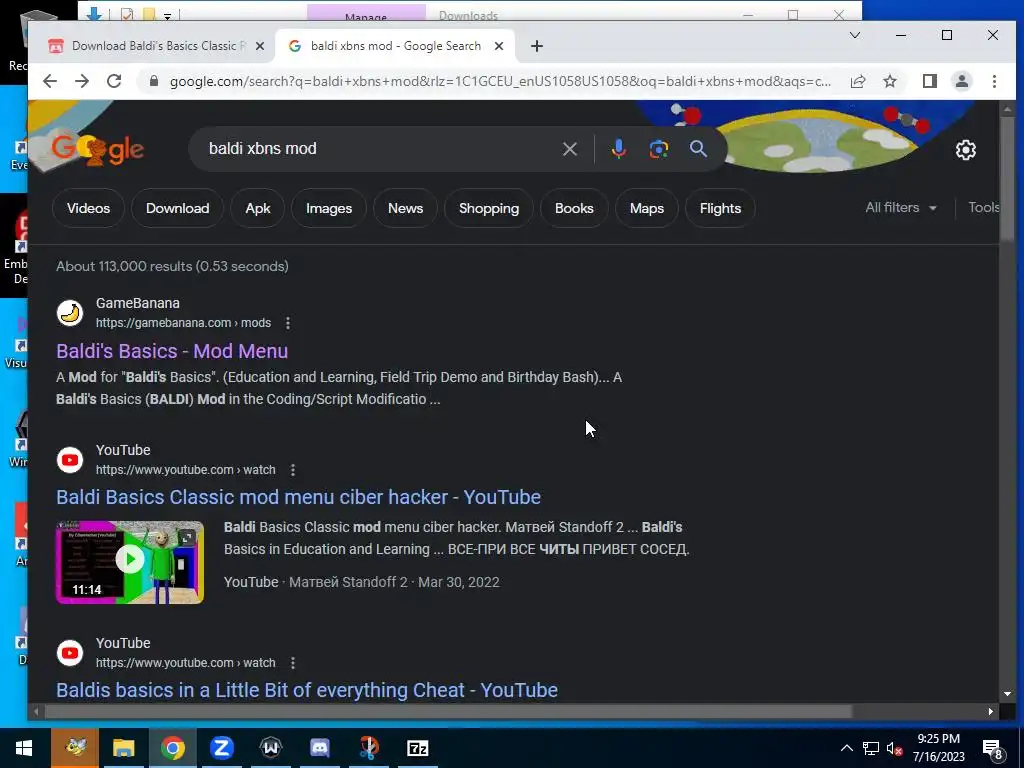The image size is (1024, 768).
Task: Open Baldis basics Little Bit of everything Cheat link
Action: click(307, 690)
